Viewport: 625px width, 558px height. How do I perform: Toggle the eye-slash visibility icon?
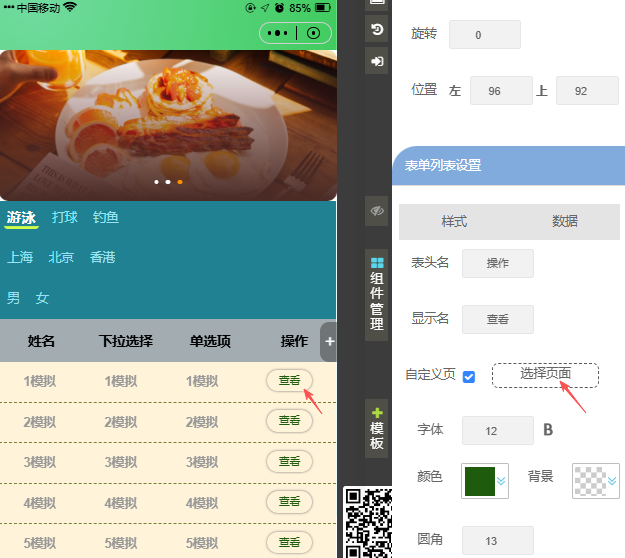(x=377, y=211)
